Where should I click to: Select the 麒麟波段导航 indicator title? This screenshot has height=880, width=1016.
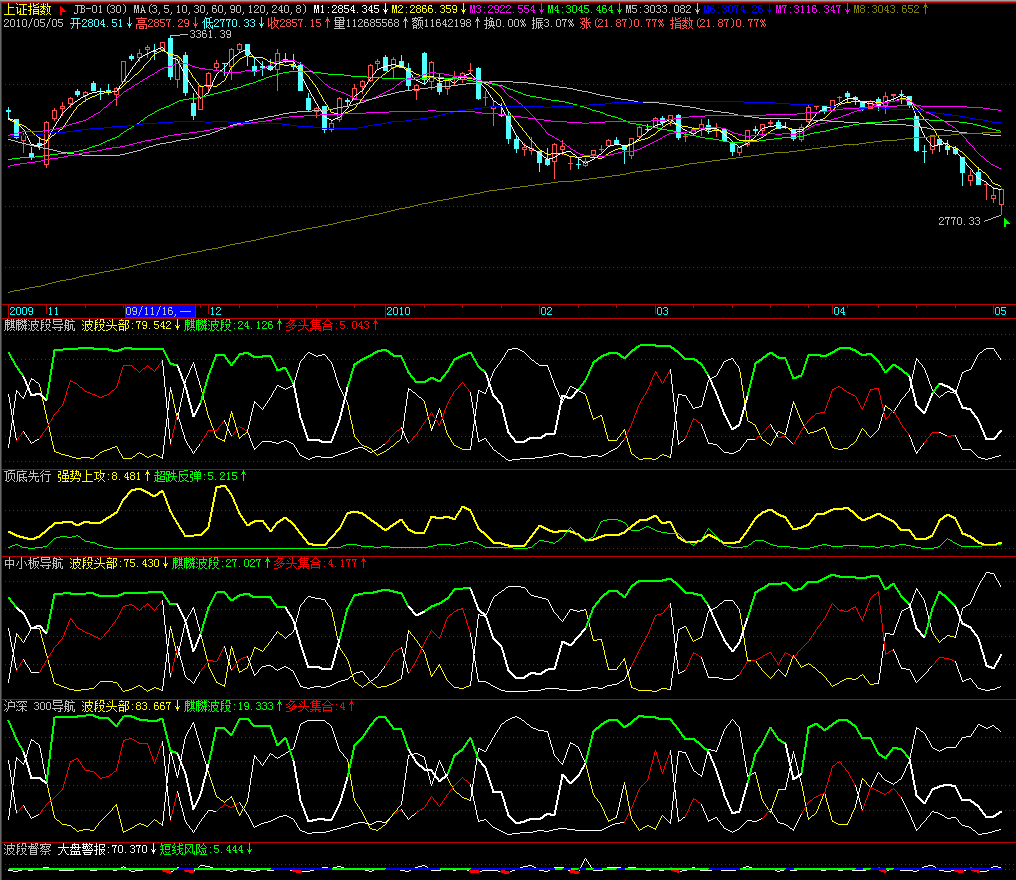point(39,325)
